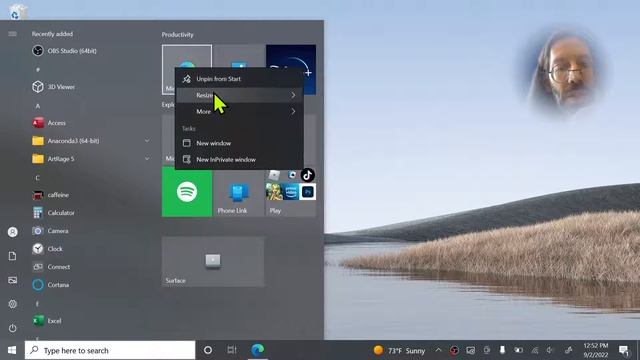Expand the Resize submenu arrow
640x360 pixels.
293,95
